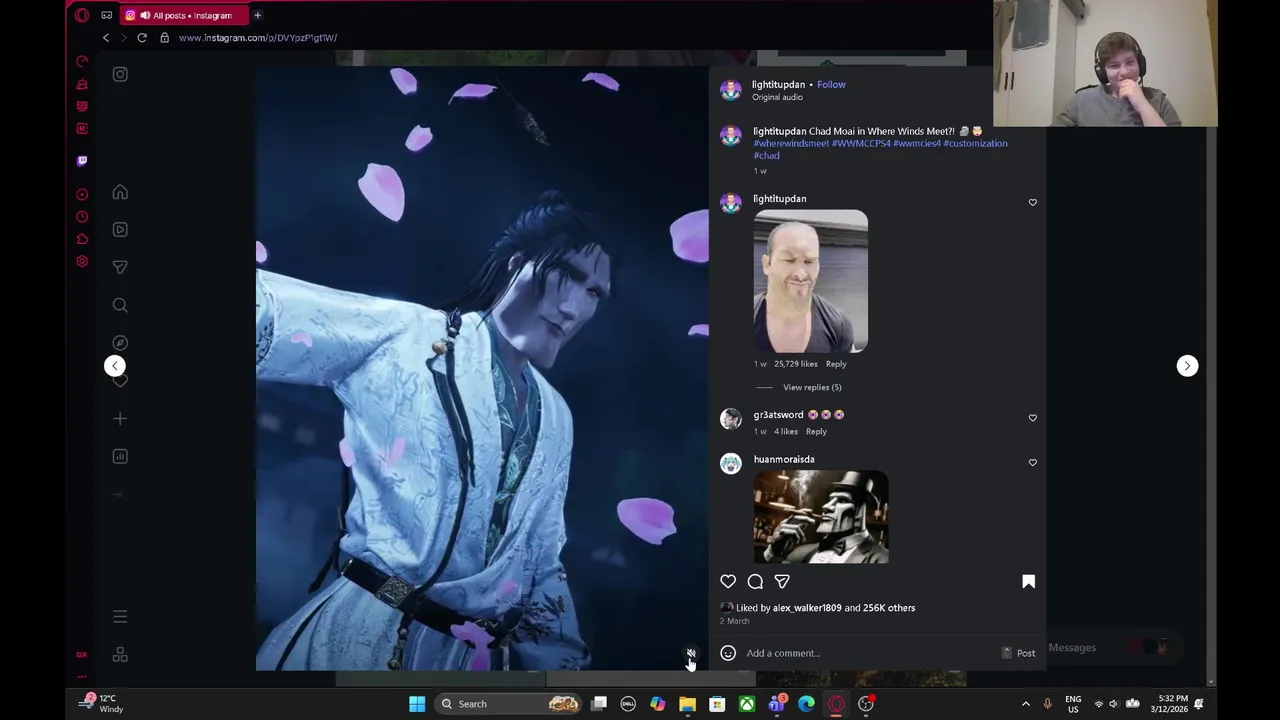This screenshot has width=1280, height=720.
Task: Open #wherewindsmeet hashtag
Action: pos(791,143)
